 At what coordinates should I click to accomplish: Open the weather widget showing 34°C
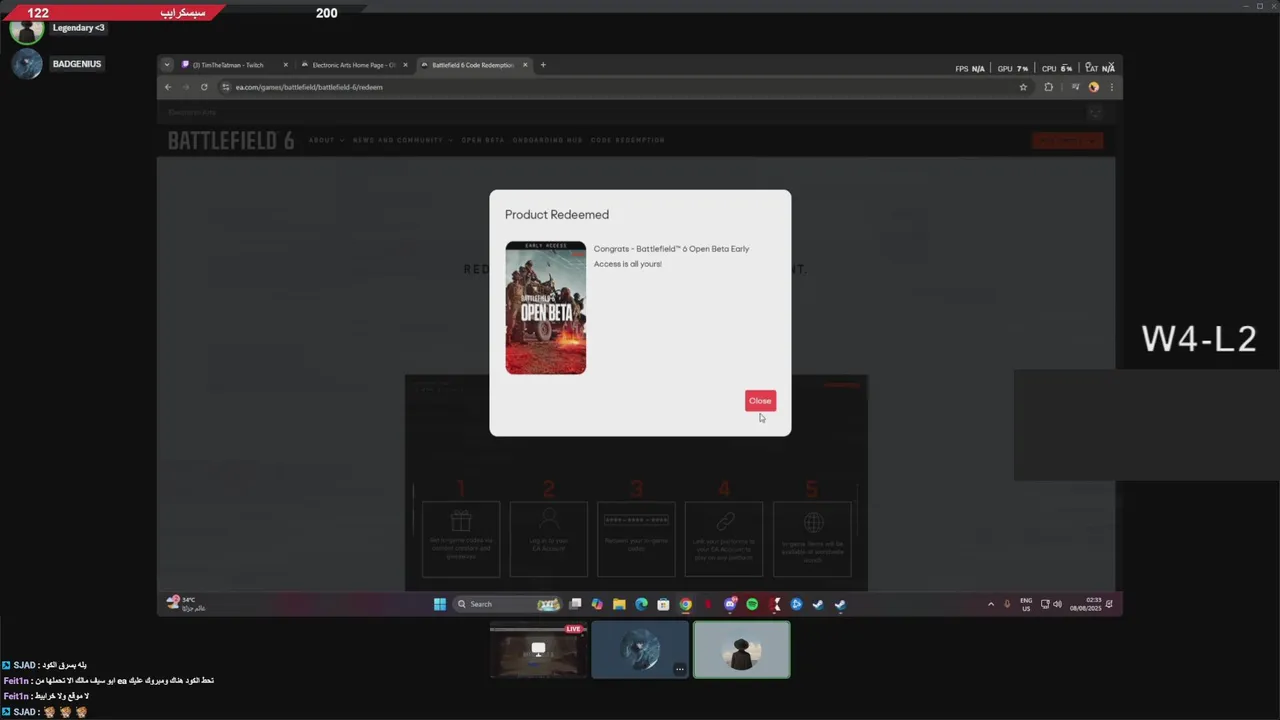pos(187,603)
